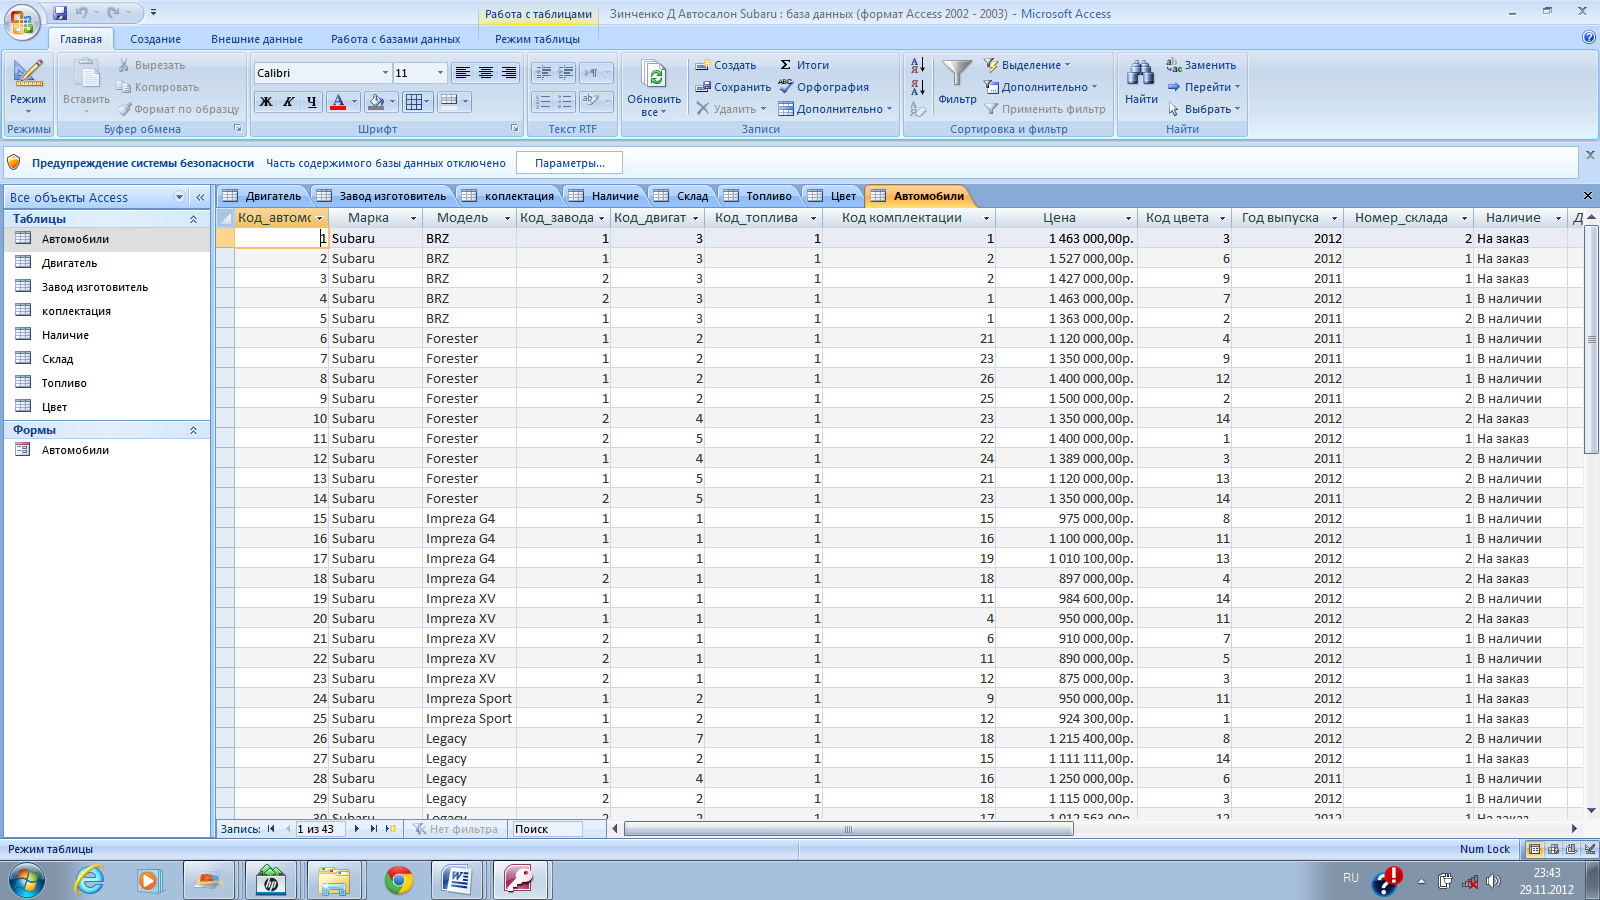
Task: Open Chrome from the taskbar
Action: (398, 880)
